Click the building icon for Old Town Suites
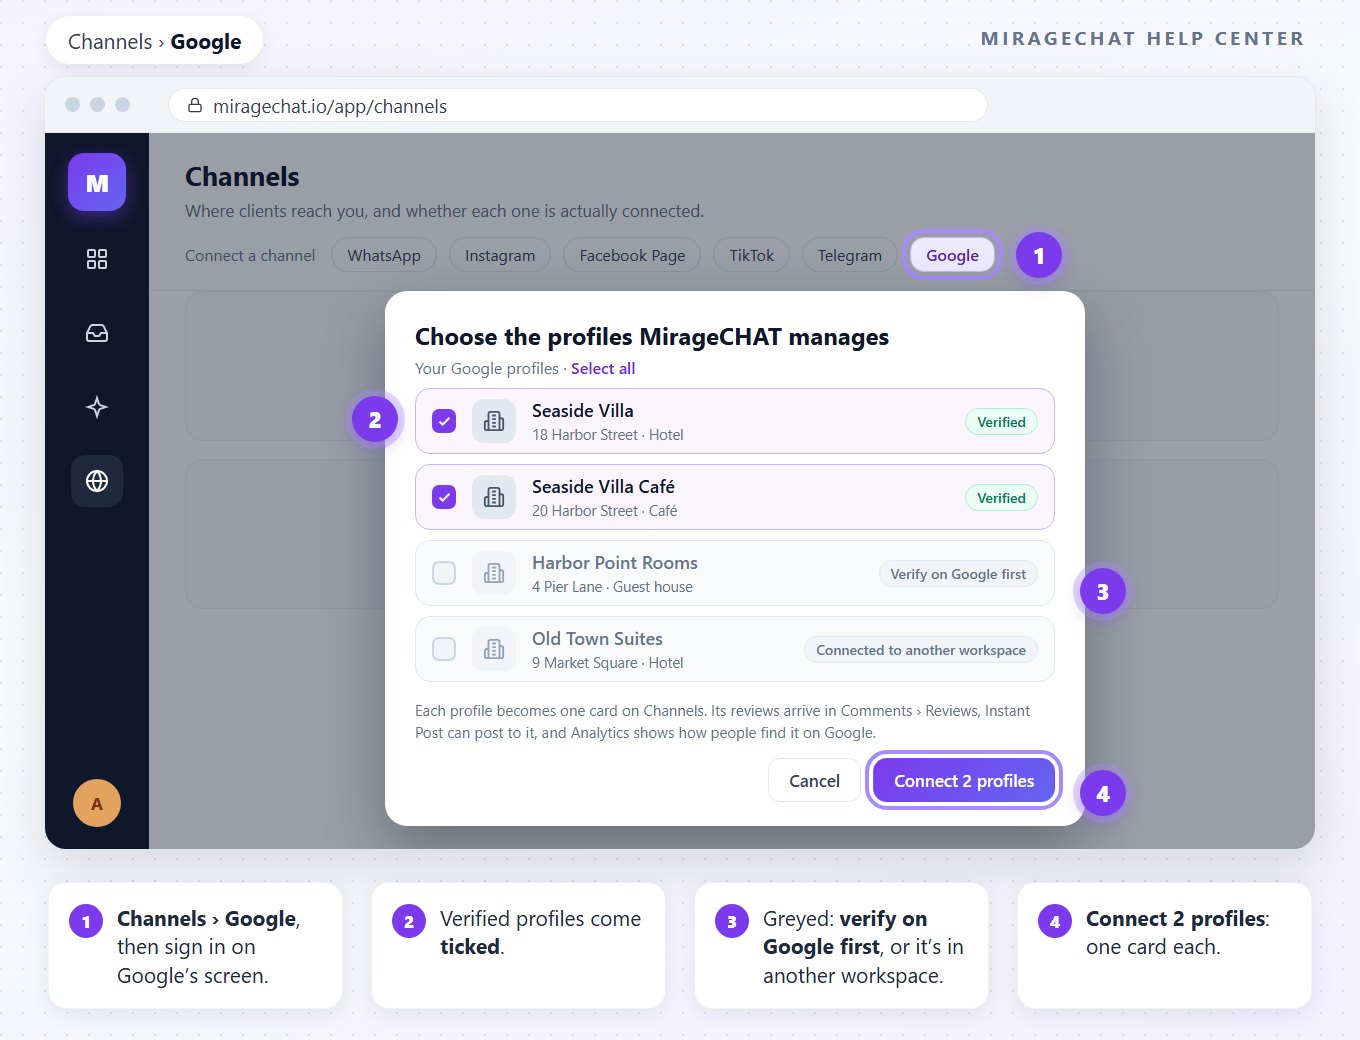The width and height of the screenshot is (1360, 1040). pos(494,649)
